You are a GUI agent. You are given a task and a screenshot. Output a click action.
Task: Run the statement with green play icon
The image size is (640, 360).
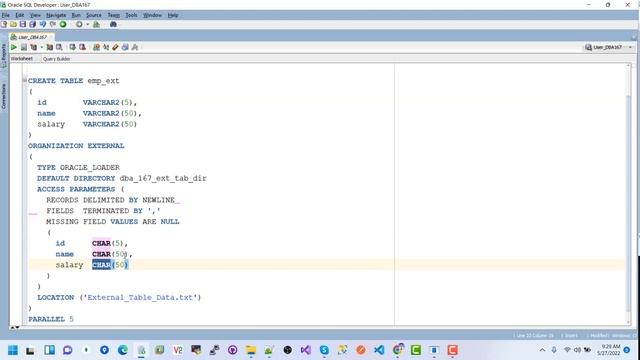click(14, 47)
